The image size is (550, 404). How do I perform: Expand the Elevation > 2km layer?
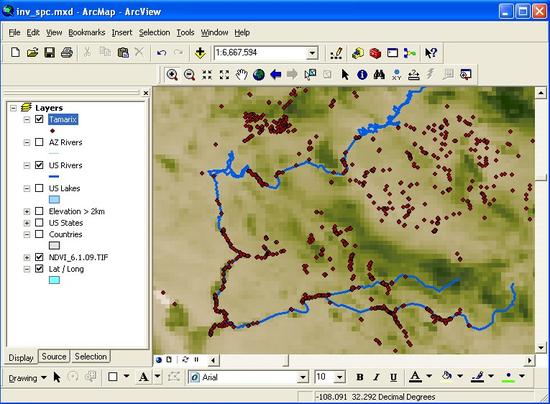[27, 211]
